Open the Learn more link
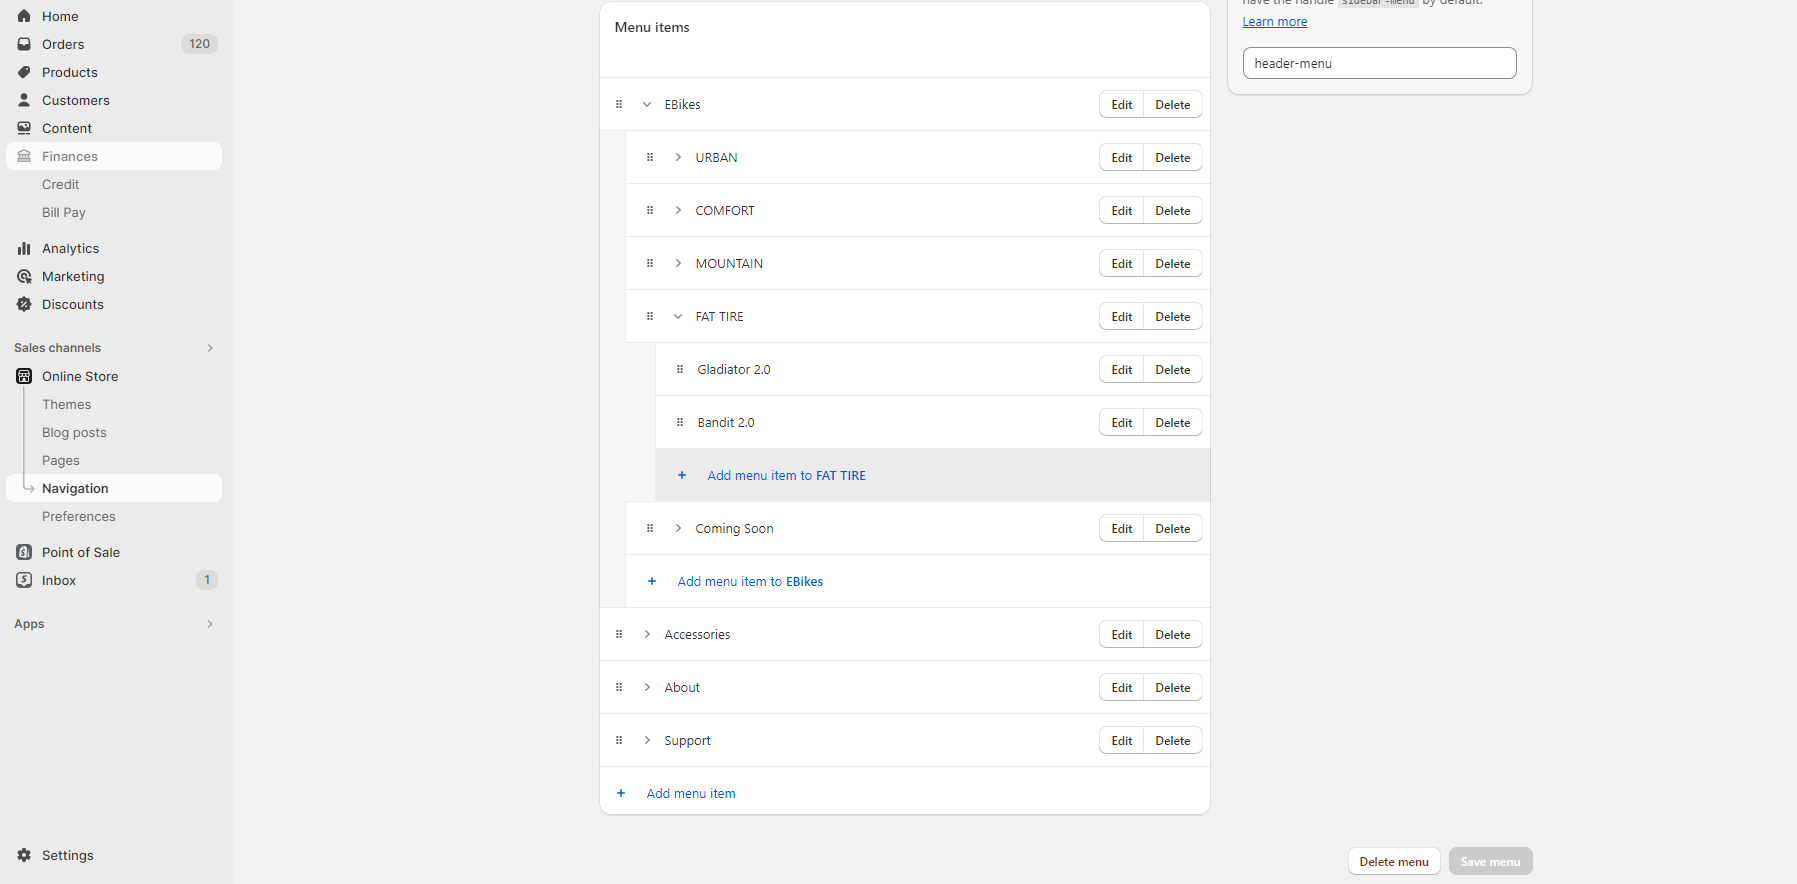The height and width of the screenshot is (884, 1797). pyautogui.click(x=1274, y=22)
